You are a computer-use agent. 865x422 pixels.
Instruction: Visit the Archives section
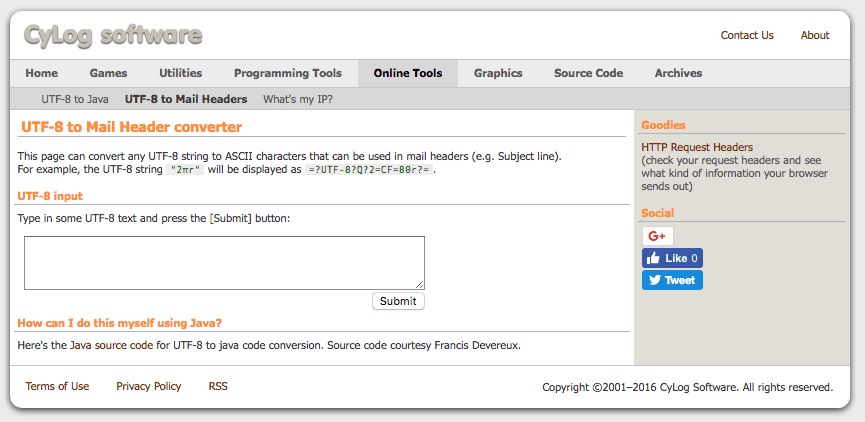pyautogui.click(x=678, y=73)
